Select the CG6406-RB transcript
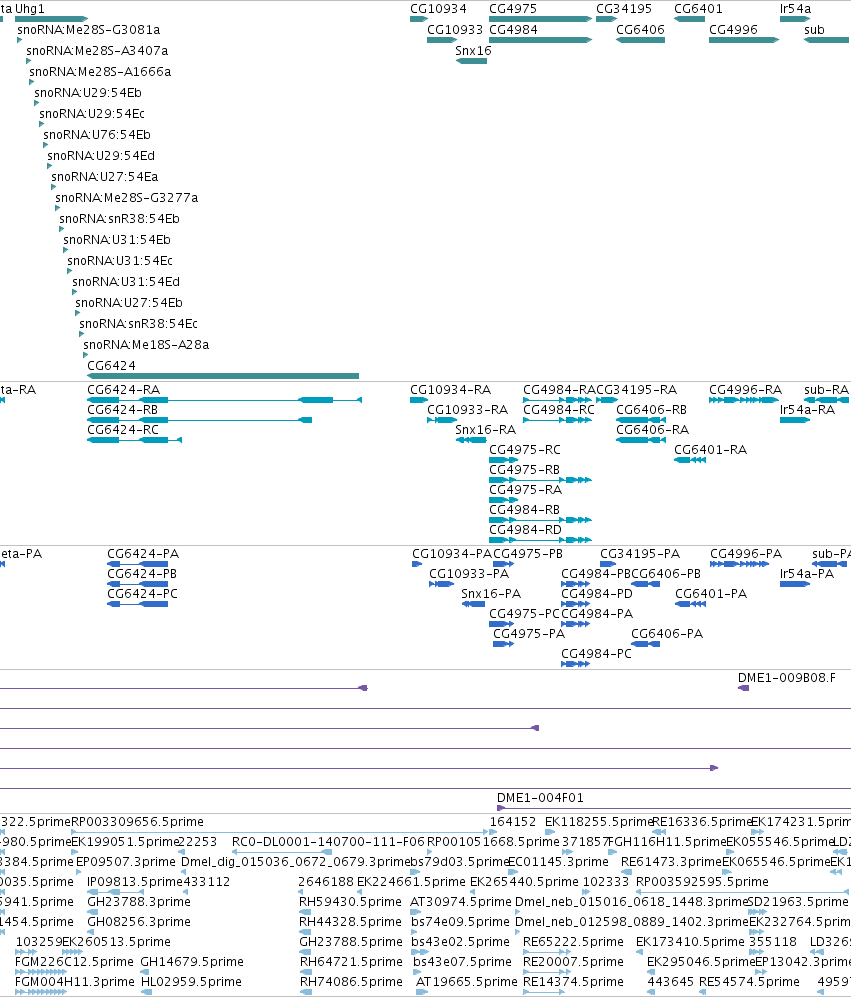 coord(640,420)
